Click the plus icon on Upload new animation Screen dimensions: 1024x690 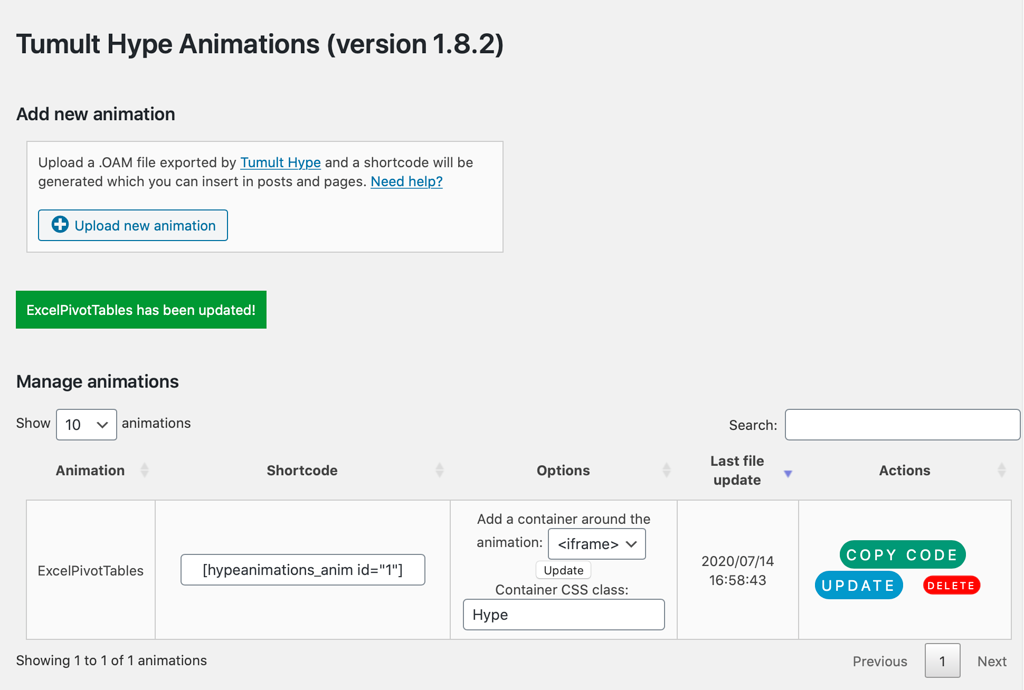click(58, 225)
